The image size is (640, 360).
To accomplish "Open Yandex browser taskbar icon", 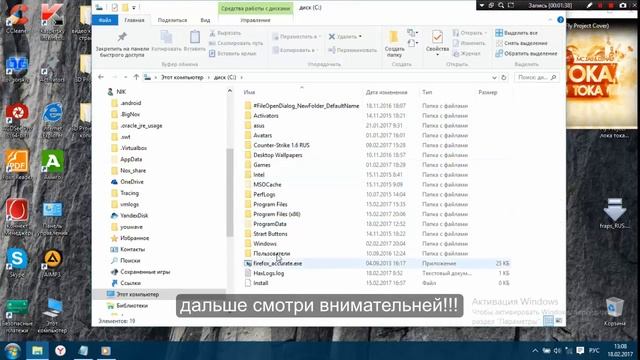I will (x=60, y=351).
